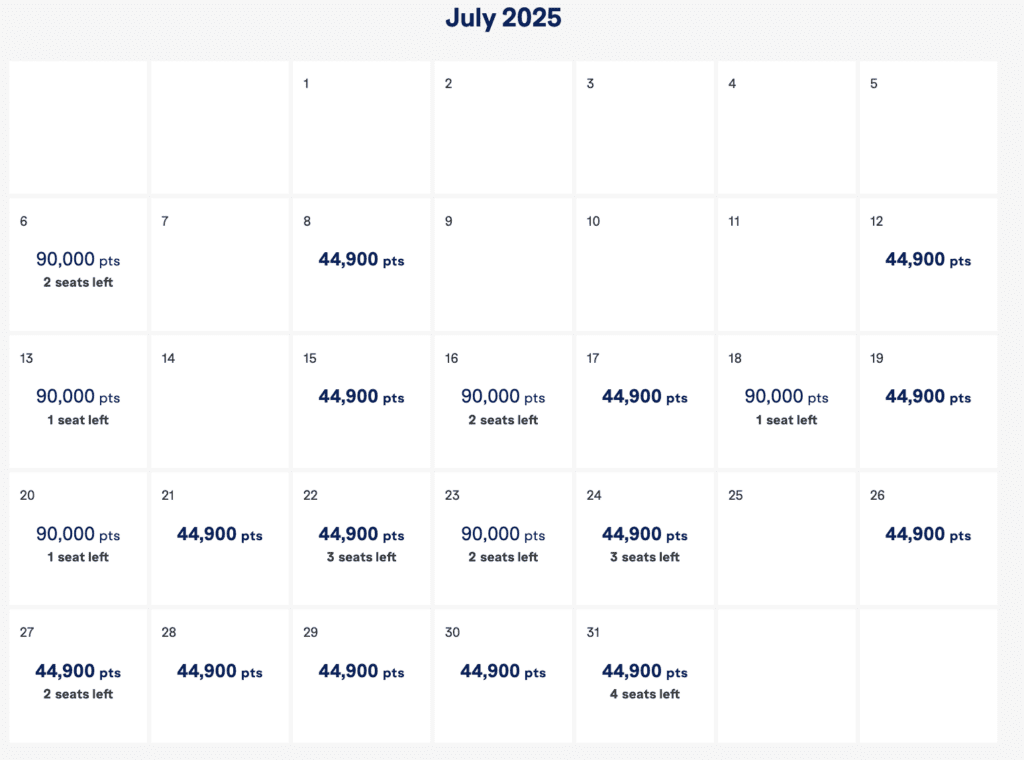
Task: Select July 31 with 4 seats left
Action: click(643, 675)
